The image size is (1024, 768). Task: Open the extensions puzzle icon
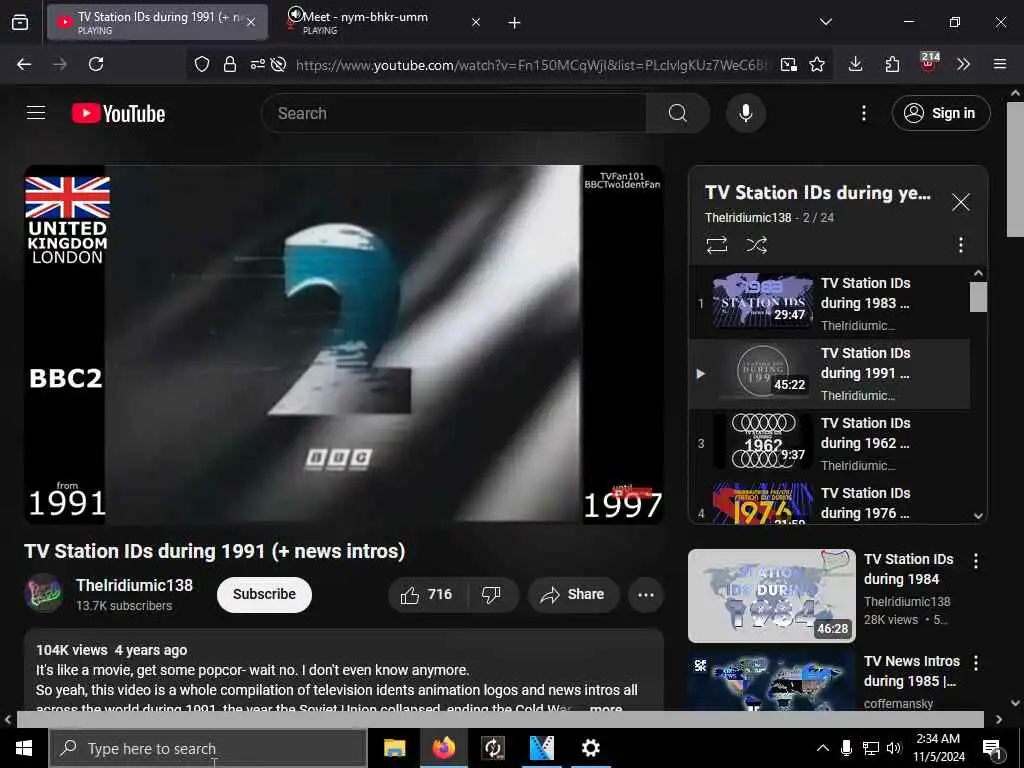(892, 64)
